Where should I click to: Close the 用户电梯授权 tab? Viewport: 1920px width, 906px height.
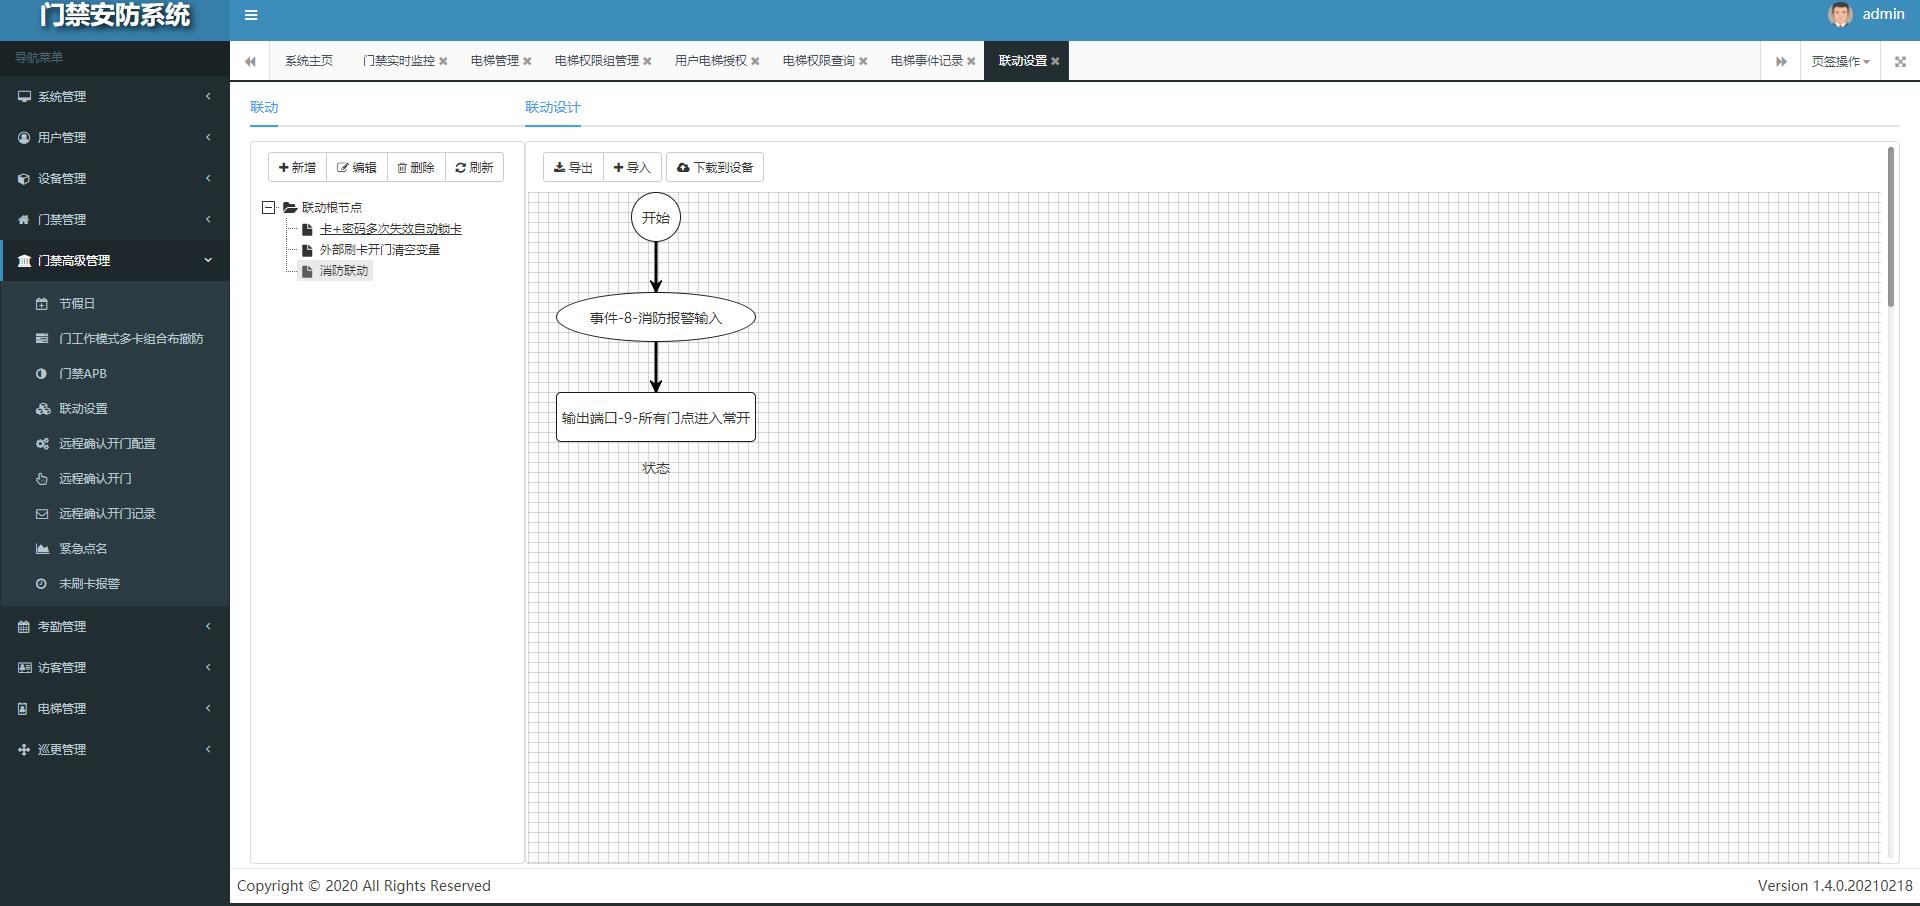coord(755,61)
